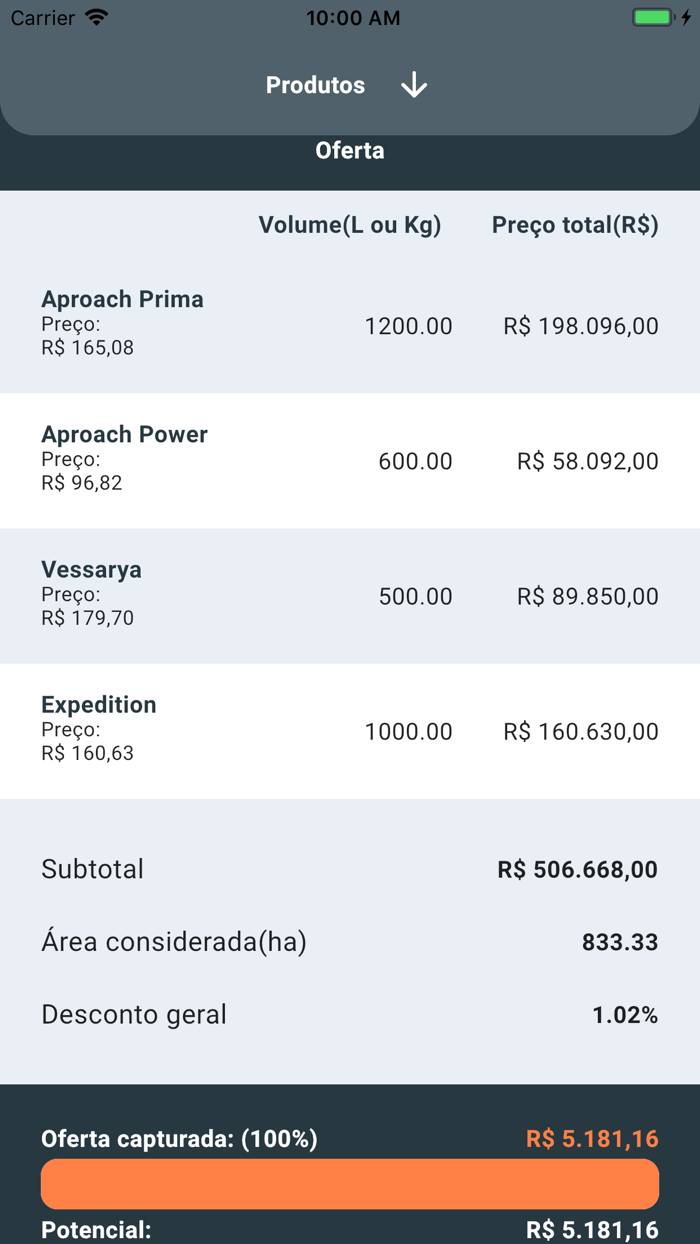
Task: Tap the Área considerada value 833.33
Action: coord(620,942)
